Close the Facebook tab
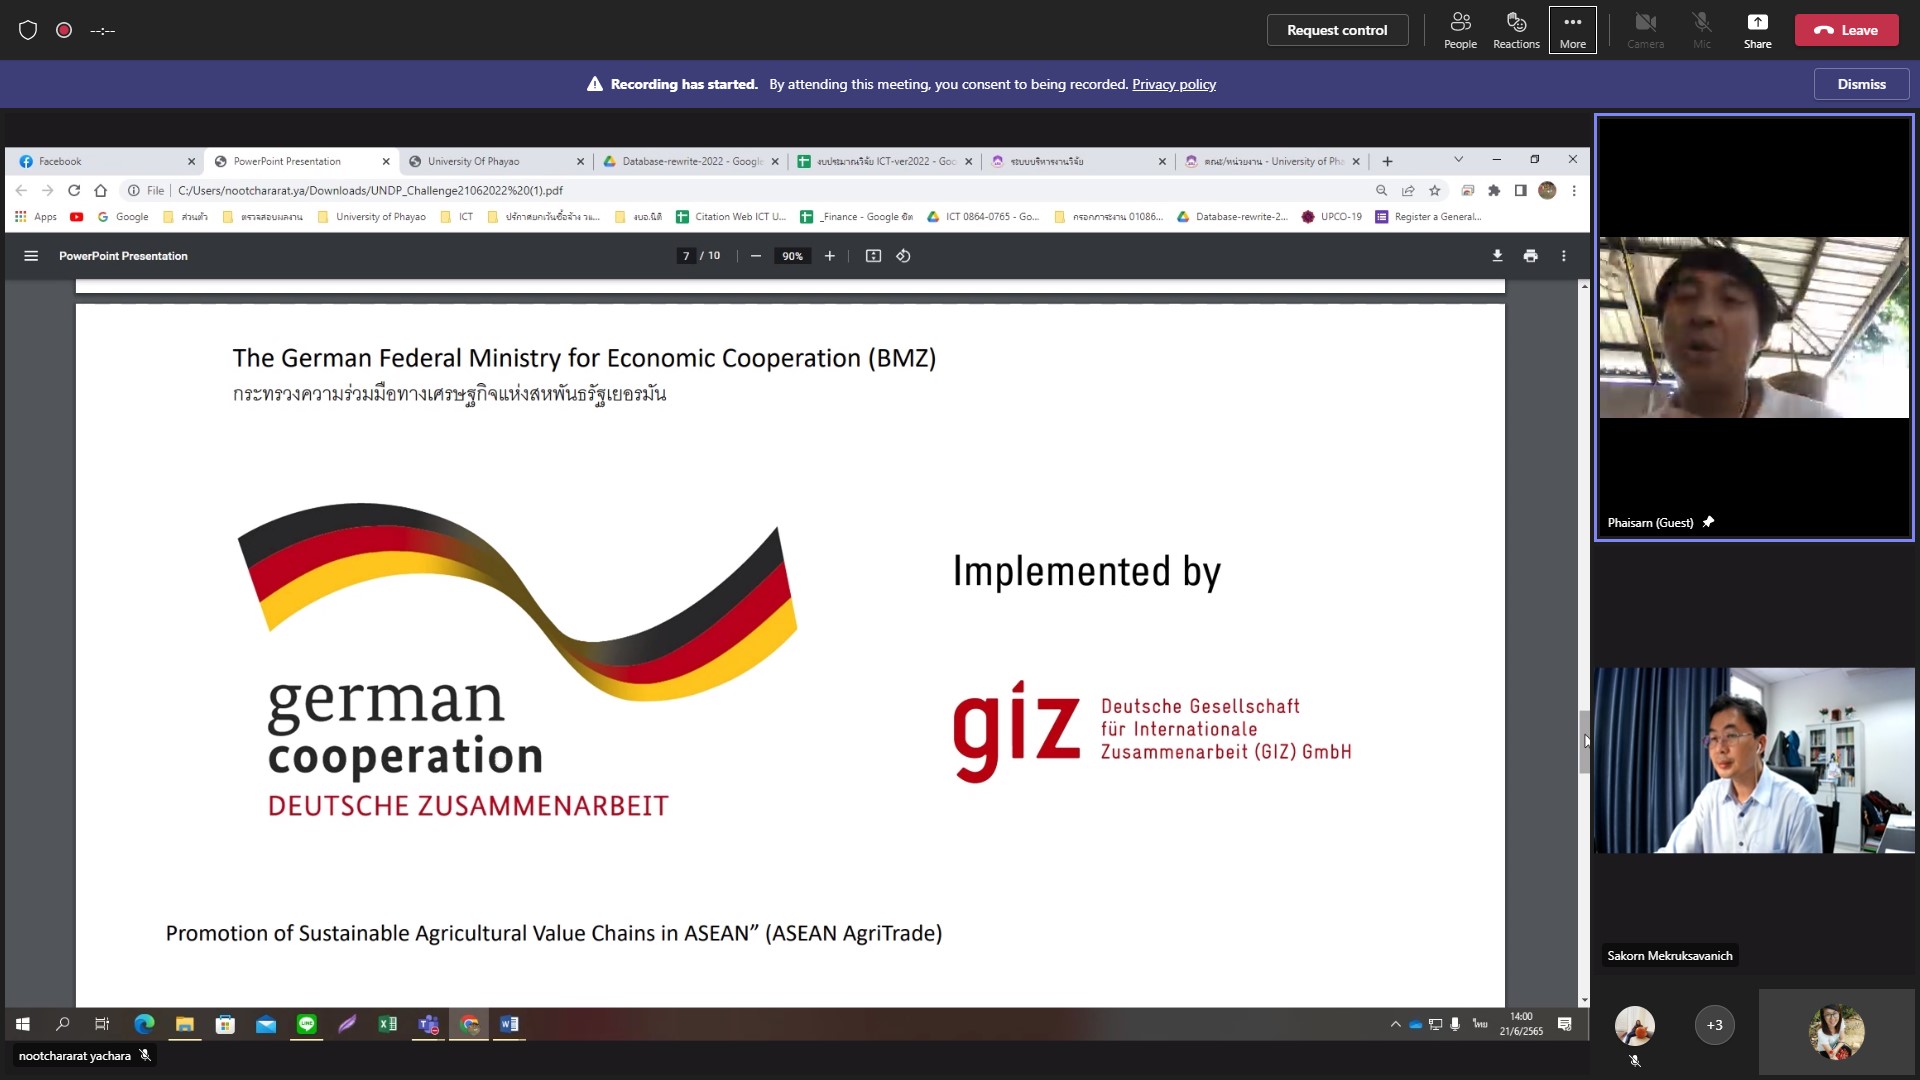Image resolution: width=1920 pixels, height=1080 pixels. (x=191, y=161)
